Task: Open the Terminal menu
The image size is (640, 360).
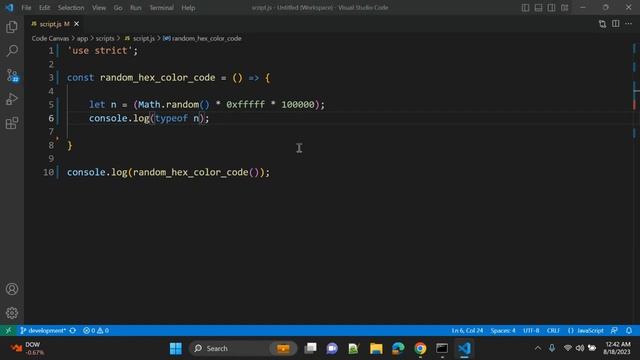Action: [161, 8]
